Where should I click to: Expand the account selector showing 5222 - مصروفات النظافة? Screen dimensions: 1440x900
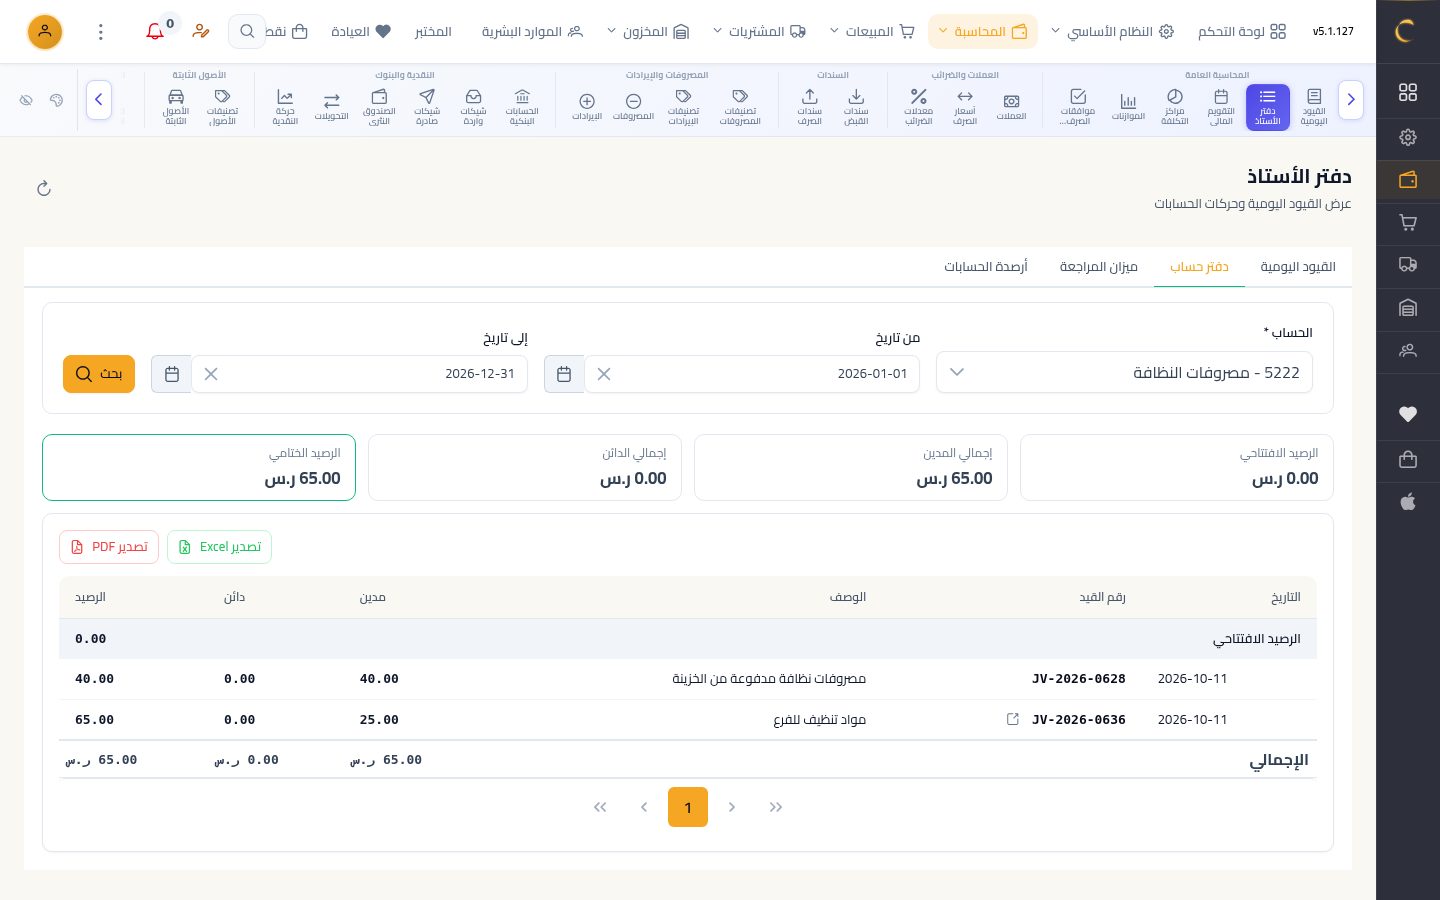click(x=1124, y=372)
